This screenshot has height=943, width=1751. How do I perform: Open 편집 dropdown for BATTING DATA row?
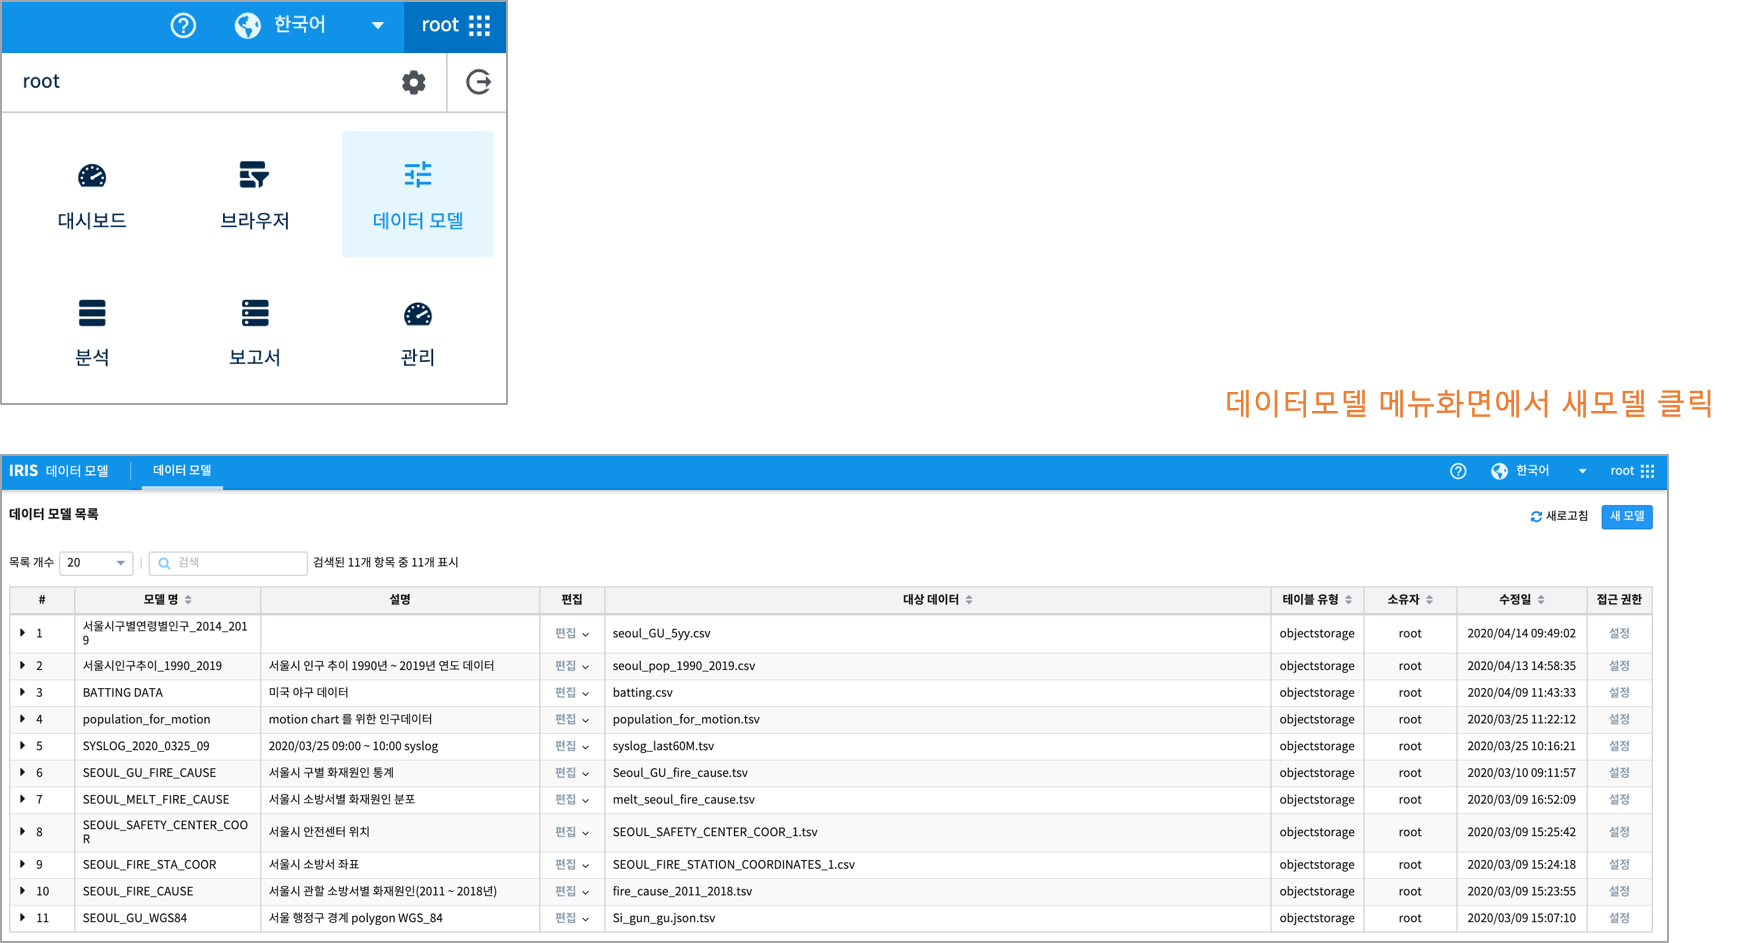point(572,693)
